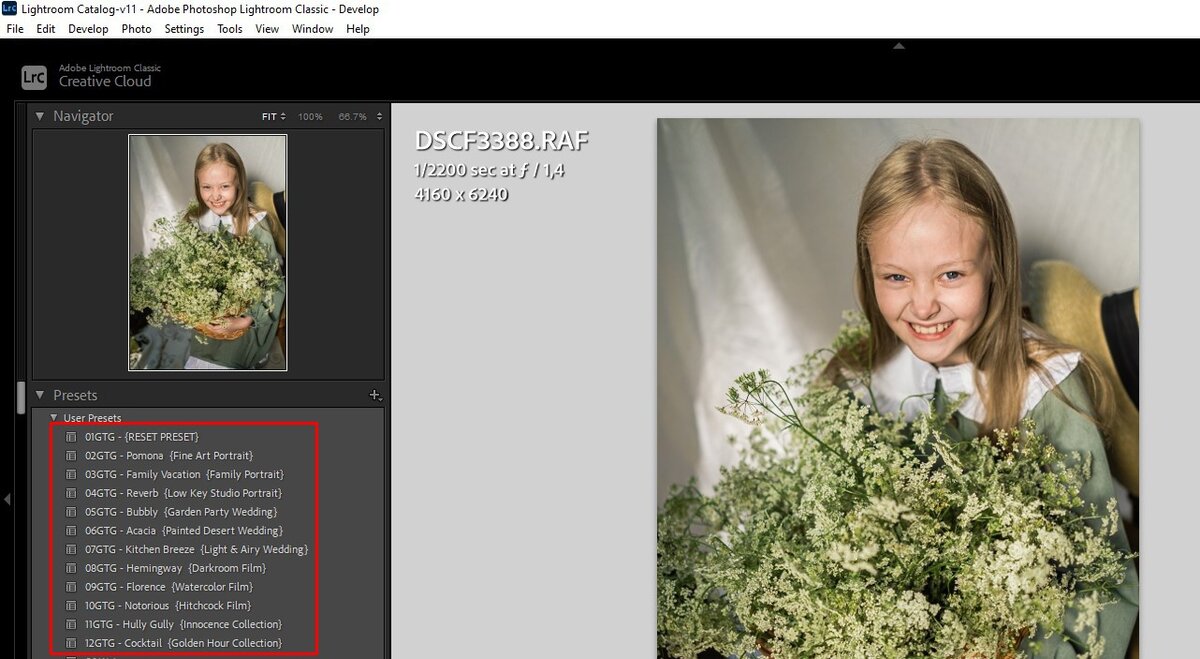Viewport: 1200px width, 659px height.
Task: Open the Photo menu
Action: [x=136, y=29]
